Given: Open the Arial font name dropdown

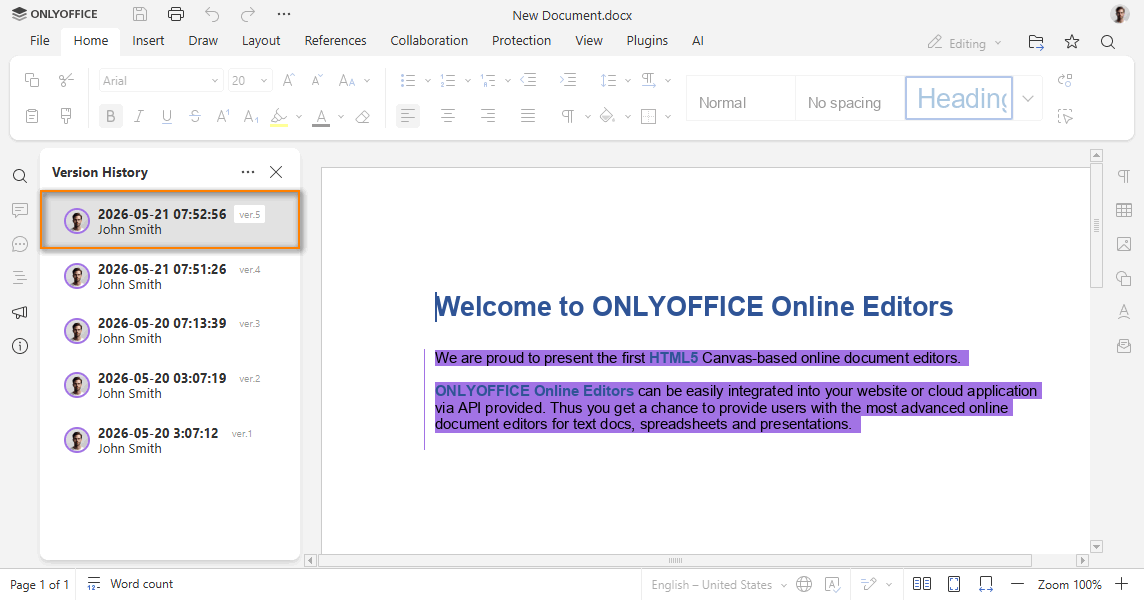Looking at the screenshot, I should tap(215, 80).
